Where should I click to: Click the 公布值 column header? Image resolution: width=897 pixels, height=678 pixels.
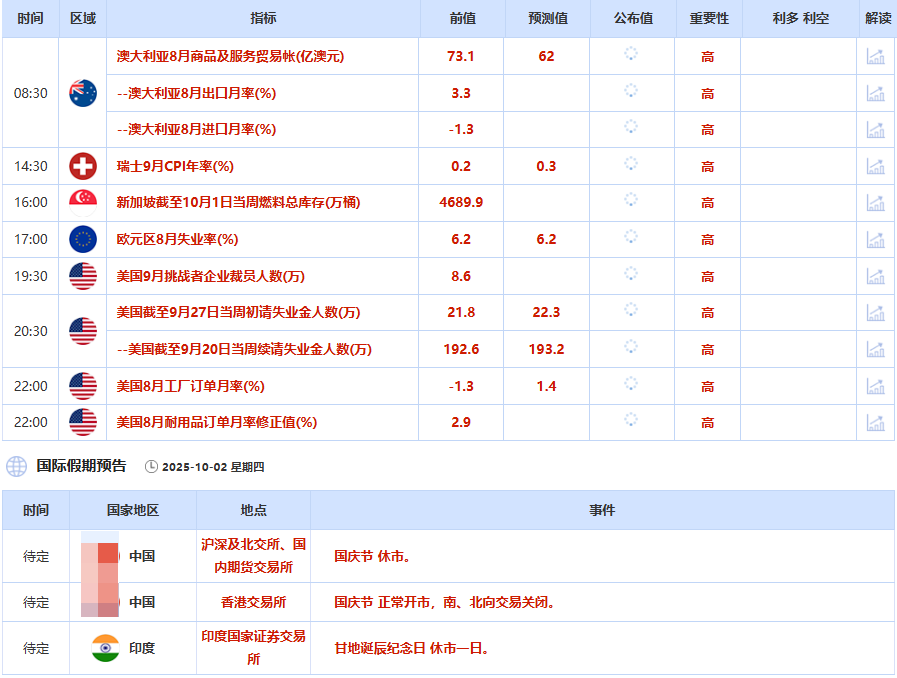click(633, 18)
